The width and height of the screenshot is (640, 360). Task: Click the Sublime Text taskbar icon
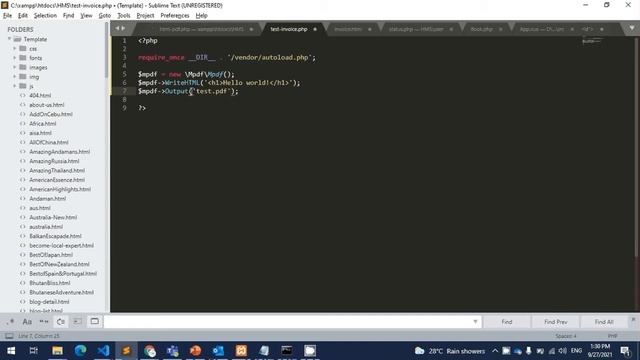click(127, 351)
